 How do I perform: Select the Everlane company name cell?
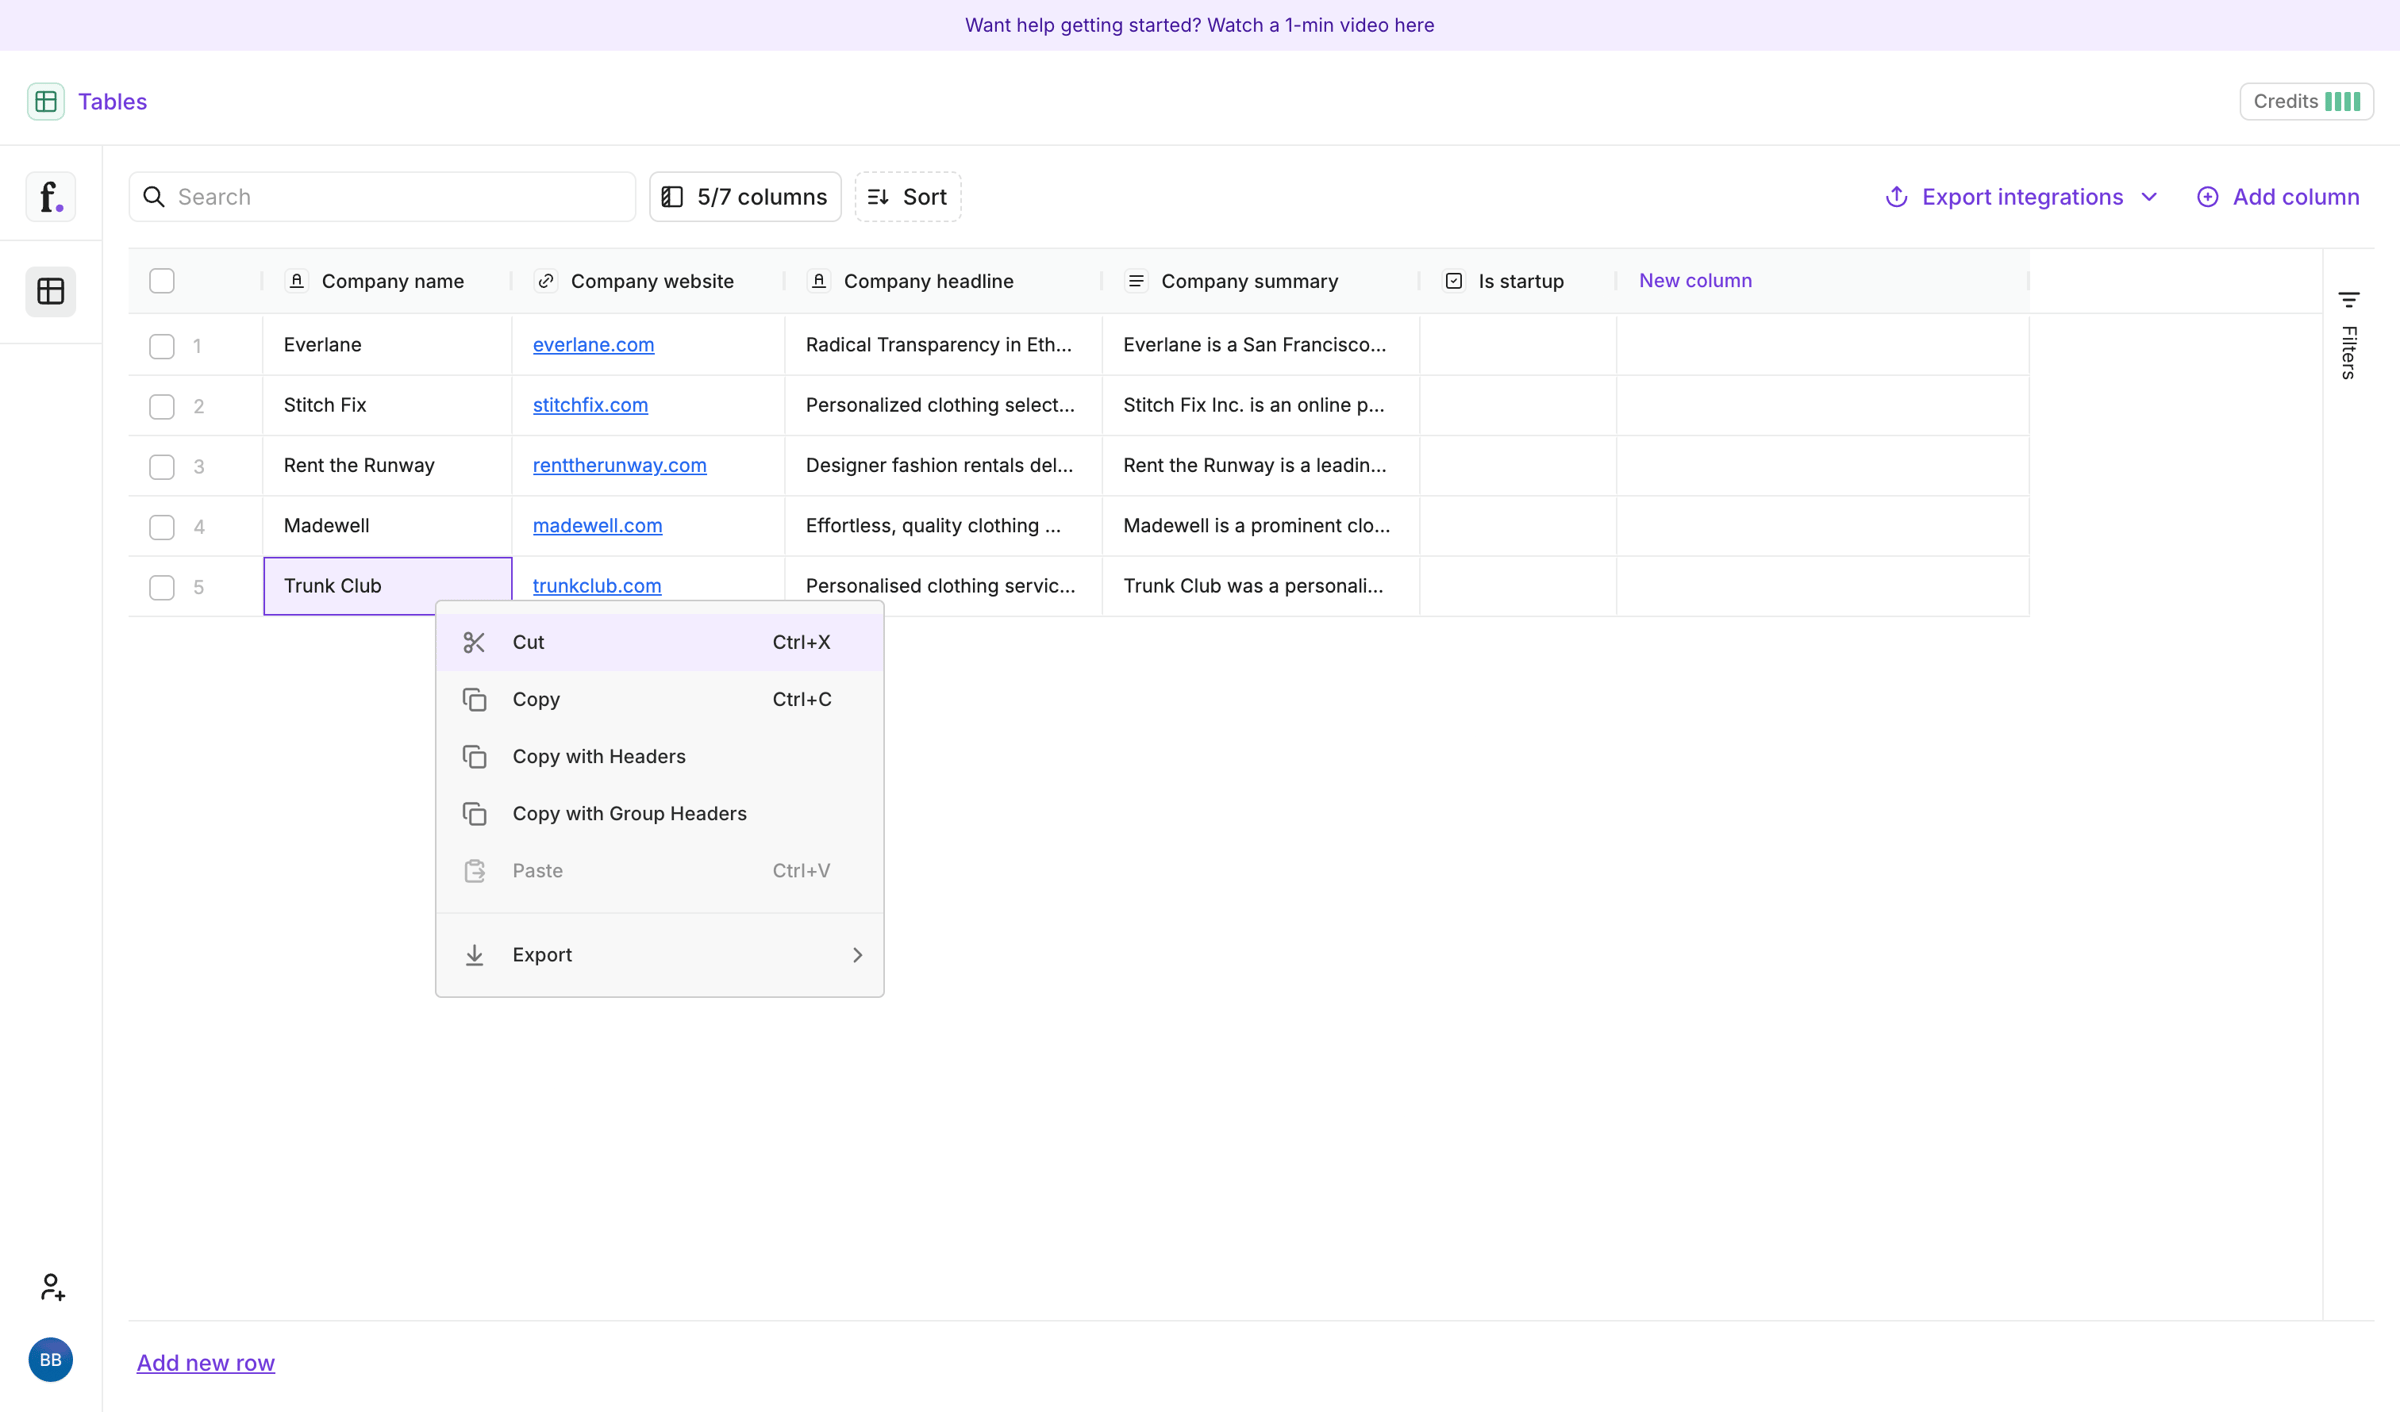pos(388,345)
